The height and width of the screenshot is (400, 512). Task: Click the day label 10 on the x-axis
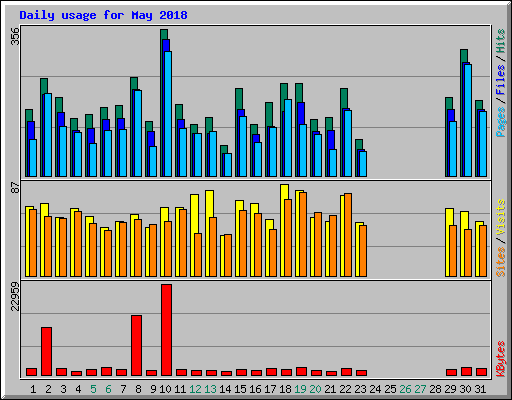tap(165, 389)
